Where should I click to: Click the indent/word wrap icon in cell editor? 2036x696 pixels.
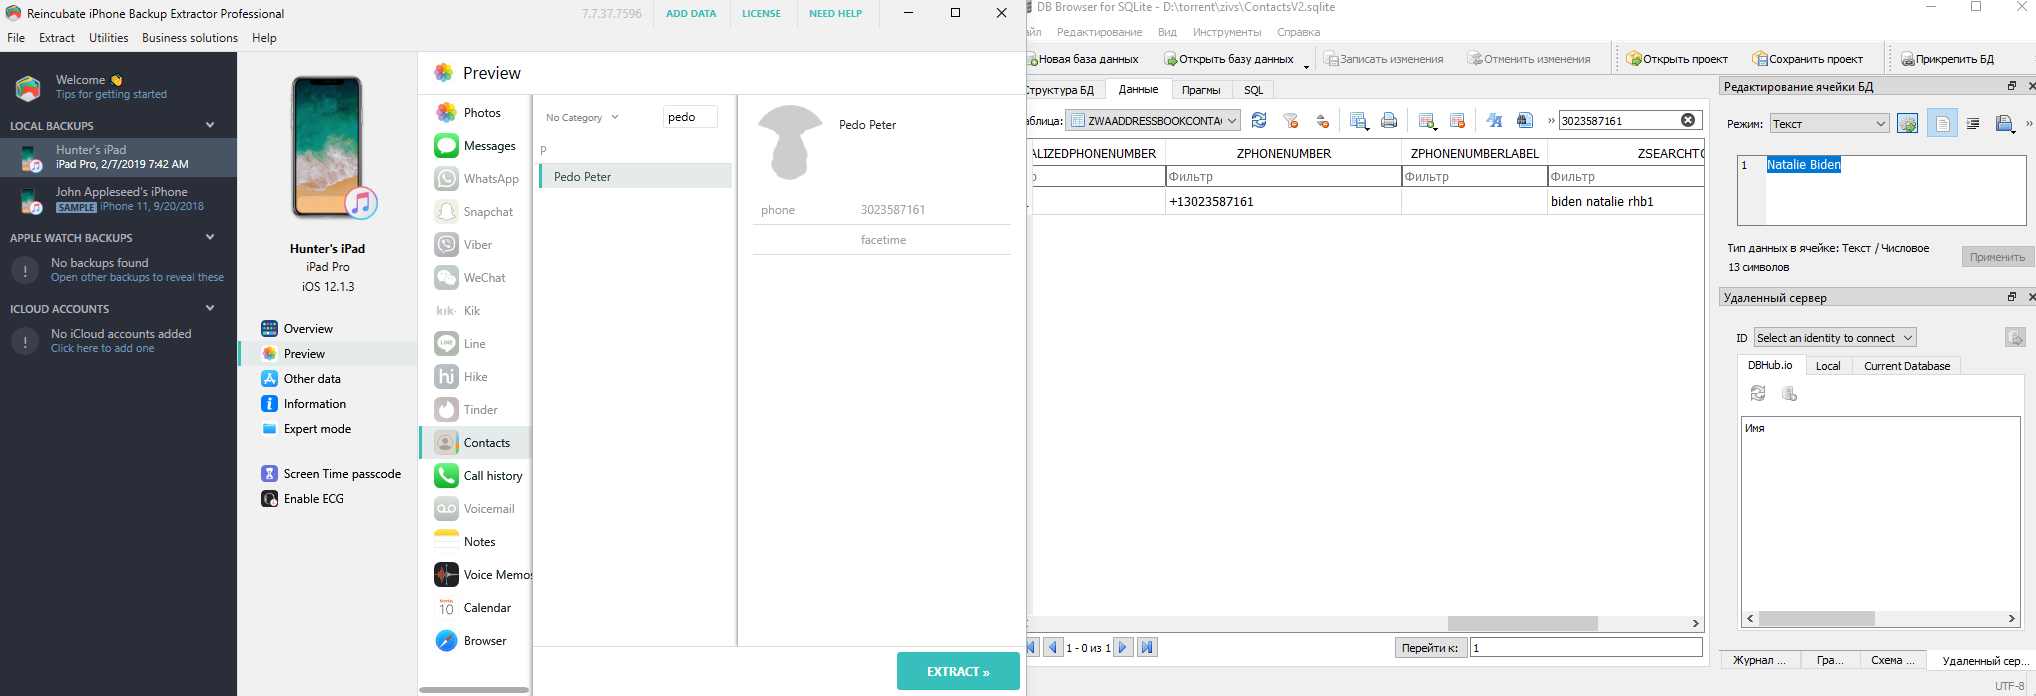(1973, 123)
